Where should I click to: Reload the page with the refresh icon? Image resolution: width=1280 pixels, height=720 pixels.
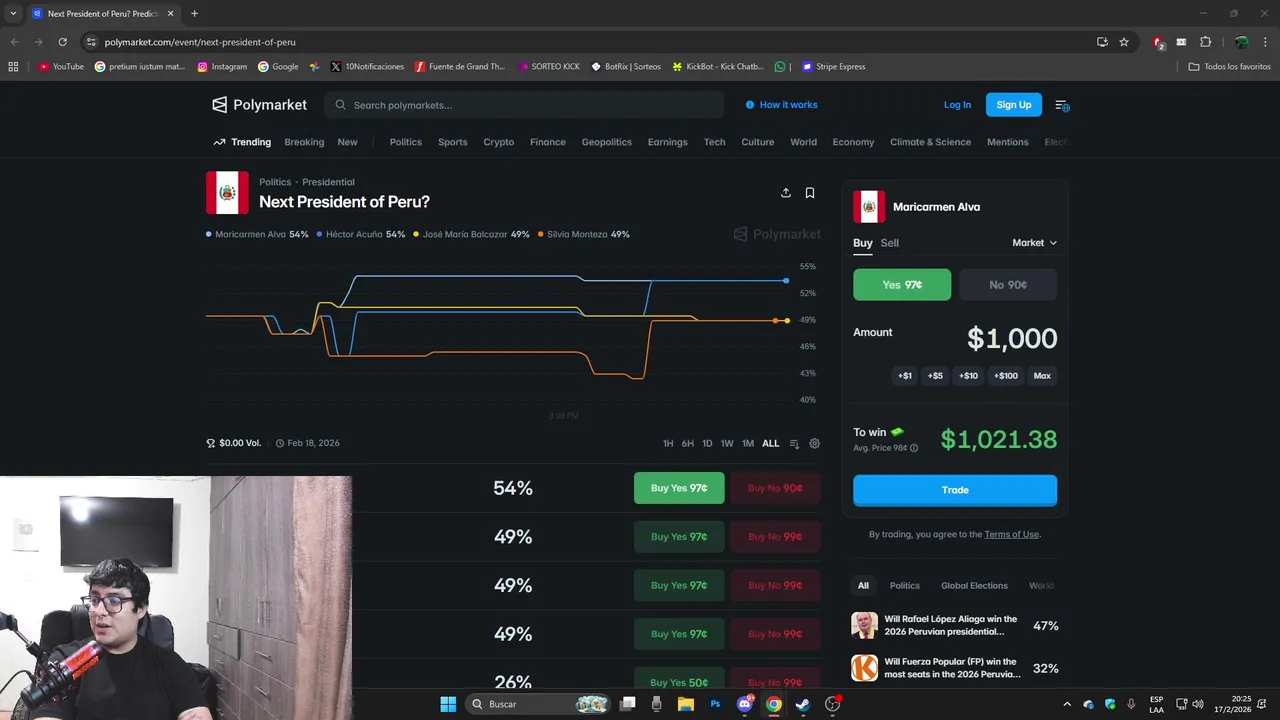coord(62,42)
